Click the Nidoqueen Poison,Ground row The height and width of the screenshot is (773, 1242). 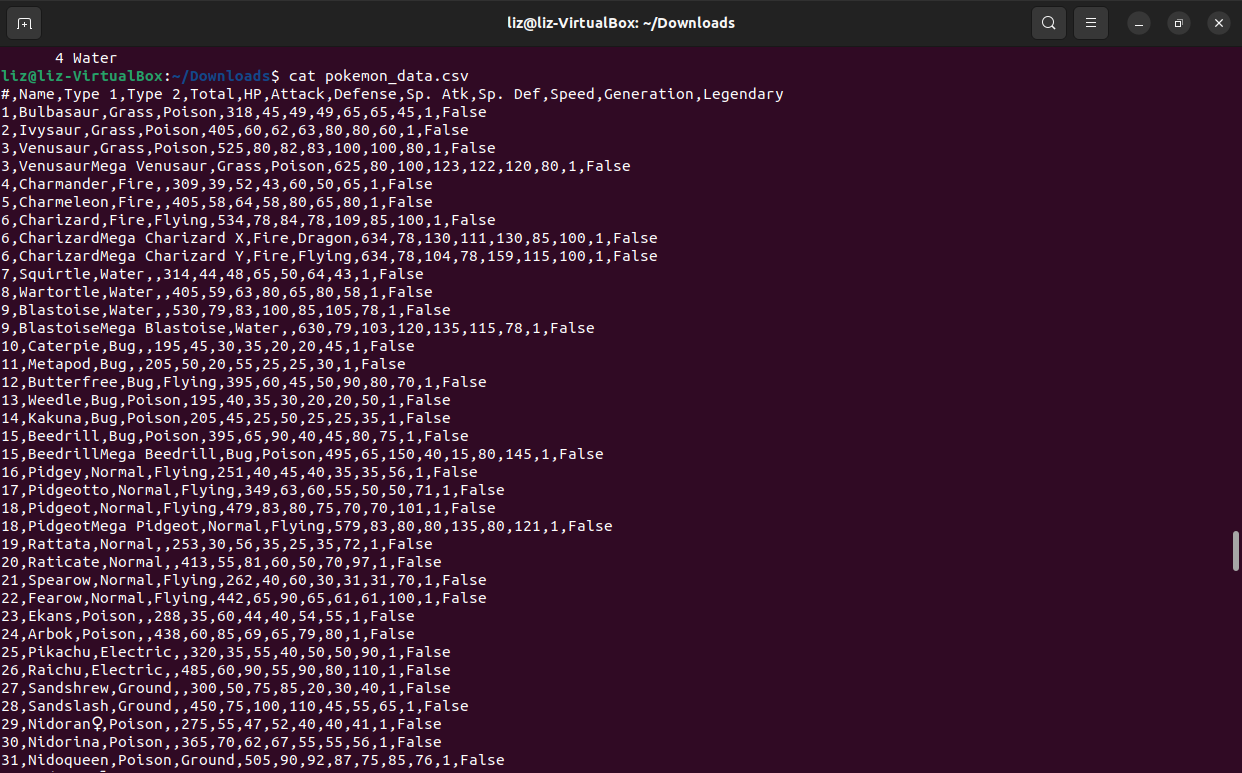tap(250, 759)
